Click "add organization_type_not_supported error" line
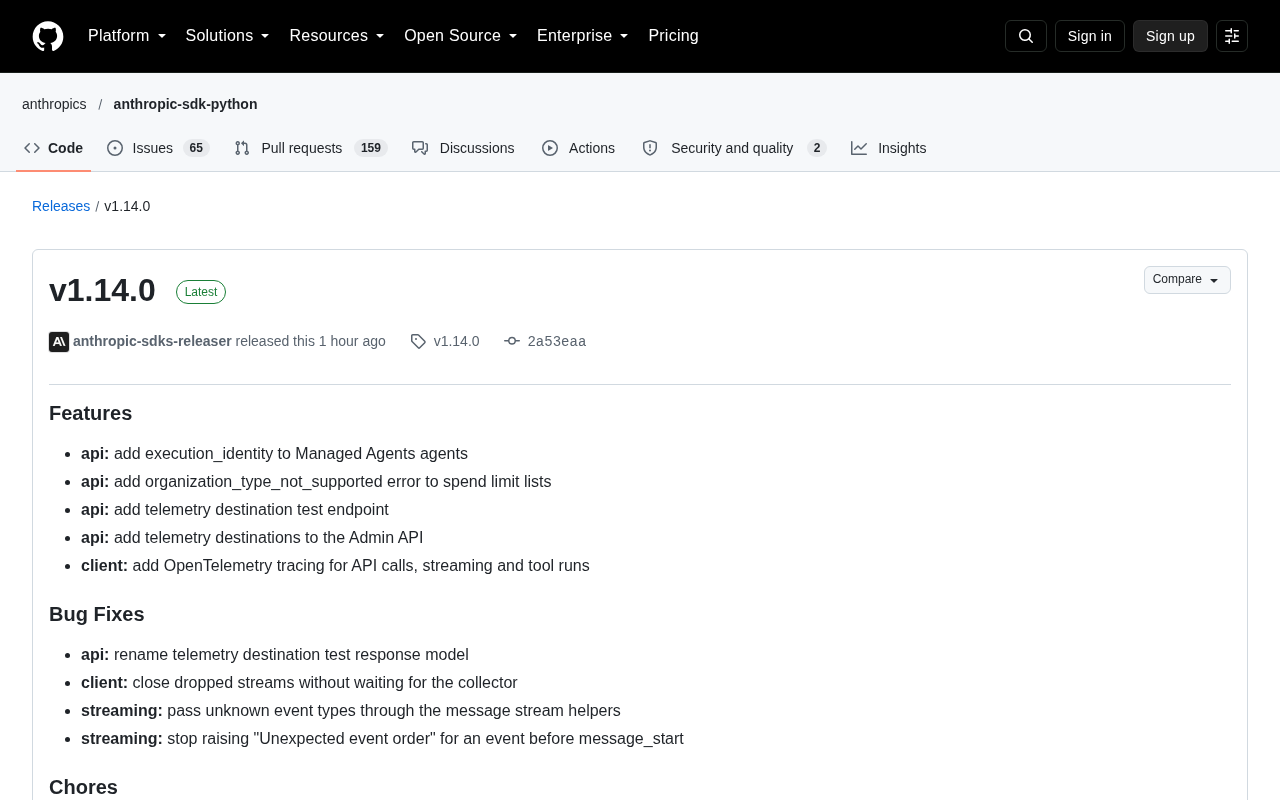This screenshot has width=1280, height=800. click(x=316, y=481)
